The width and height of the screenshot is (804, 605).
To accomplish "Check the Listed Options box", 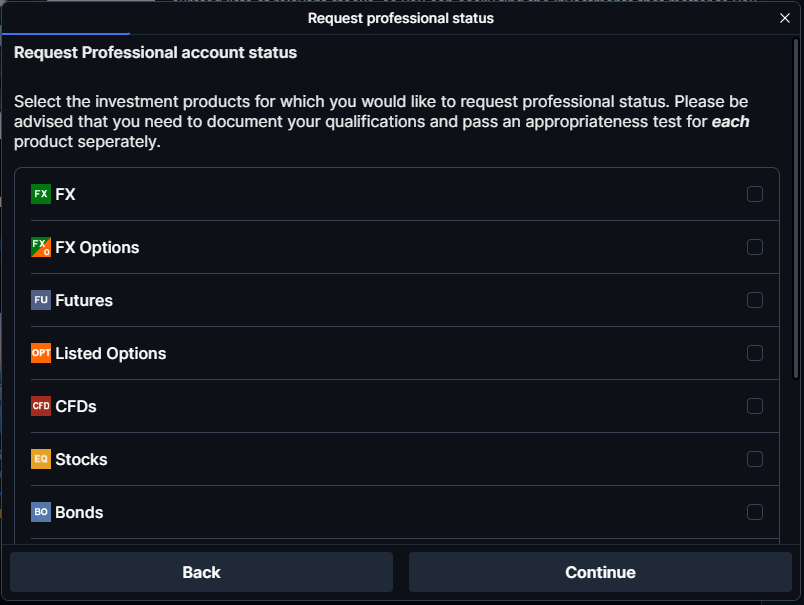I will coord(755,353).
